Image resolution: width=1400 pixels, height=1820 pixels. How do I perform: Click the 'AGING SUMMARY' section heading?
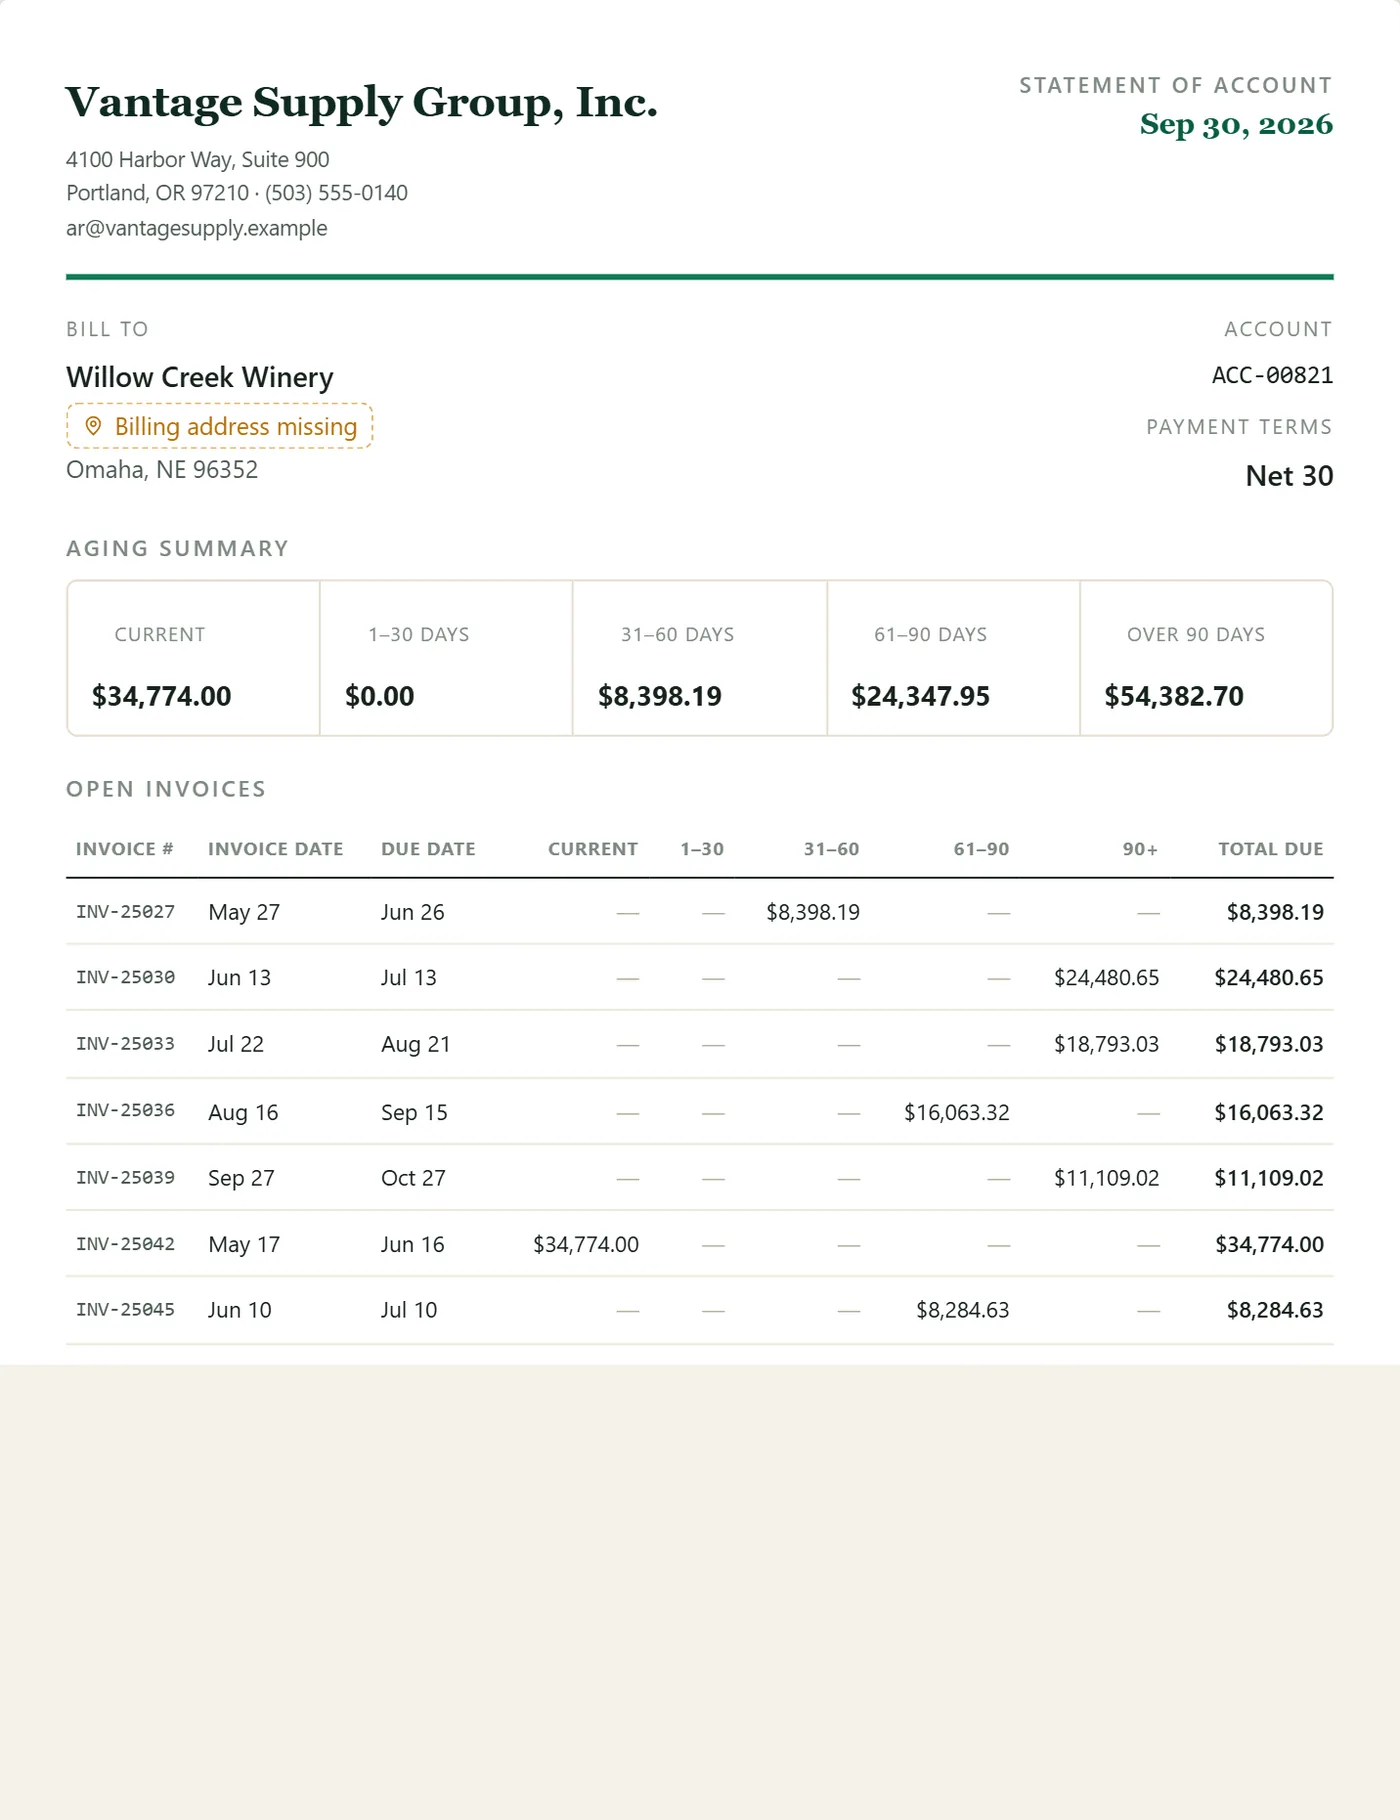click(177, 548)
